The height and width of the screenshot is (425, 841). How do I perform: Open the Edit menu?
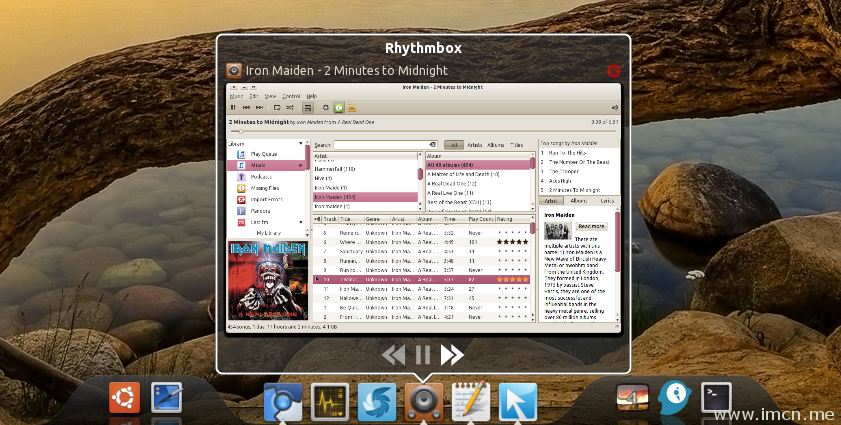254,96
